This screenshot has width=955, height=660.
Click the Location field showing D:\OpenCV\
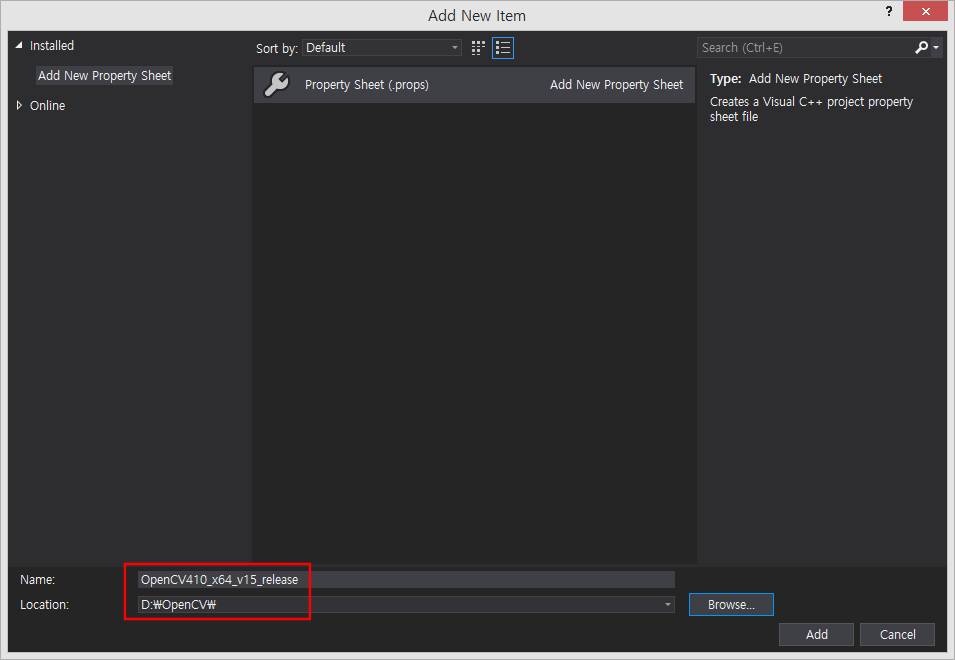point(400,605)
